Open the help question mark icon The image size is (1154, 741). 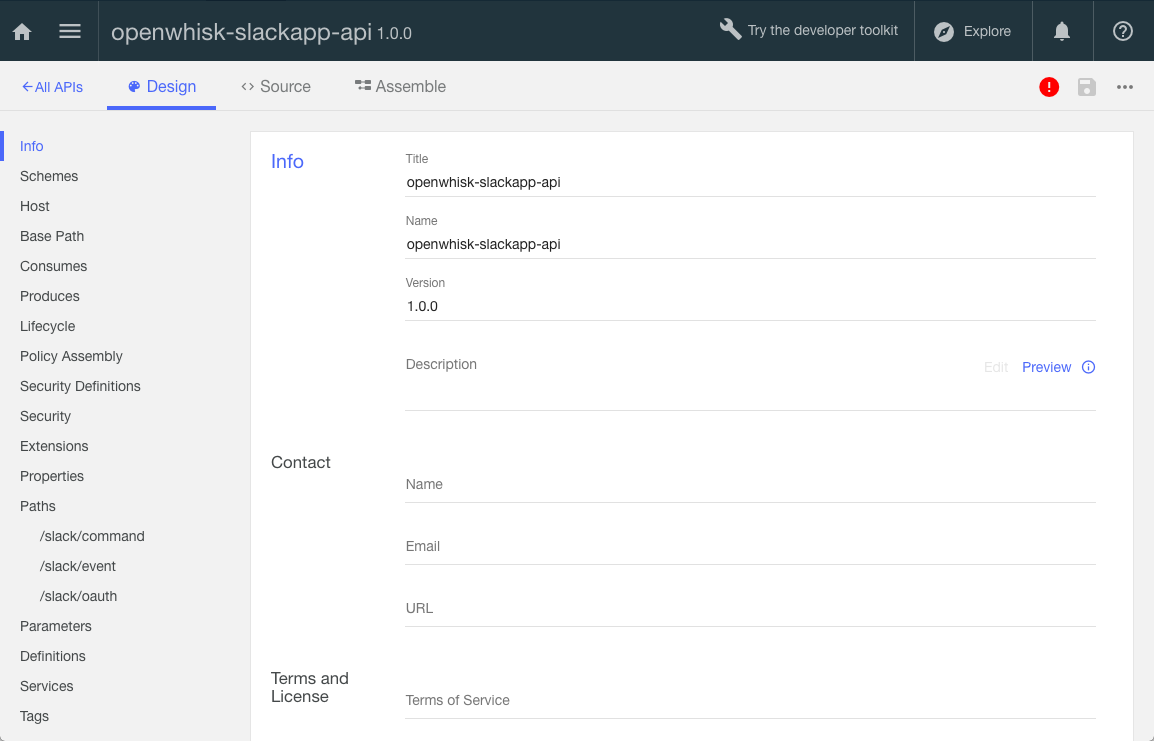coord(1122,31)
